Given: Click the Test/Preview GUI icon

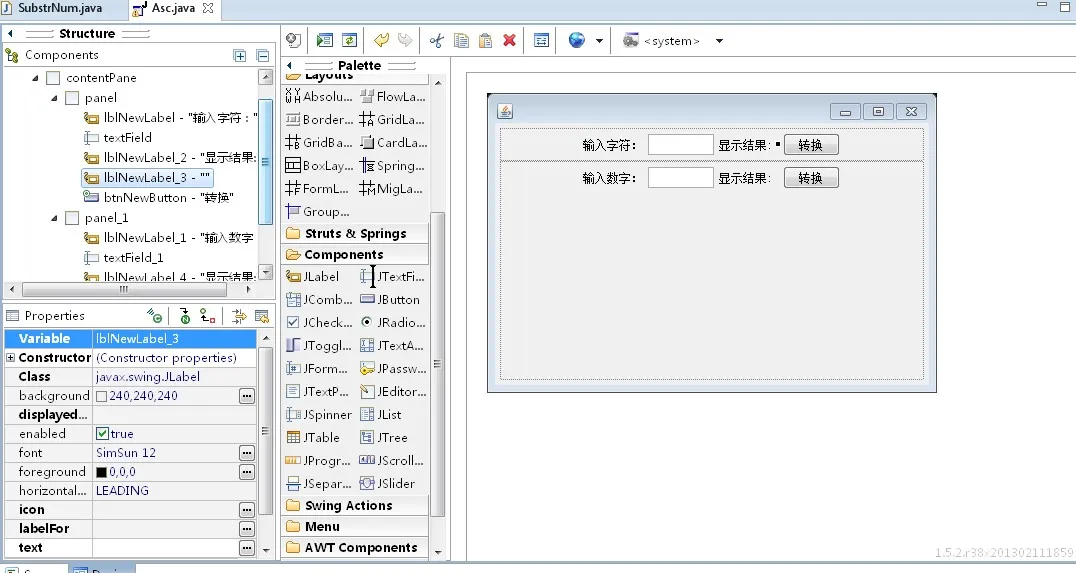Looking at the screenshot, I should 294,41.
